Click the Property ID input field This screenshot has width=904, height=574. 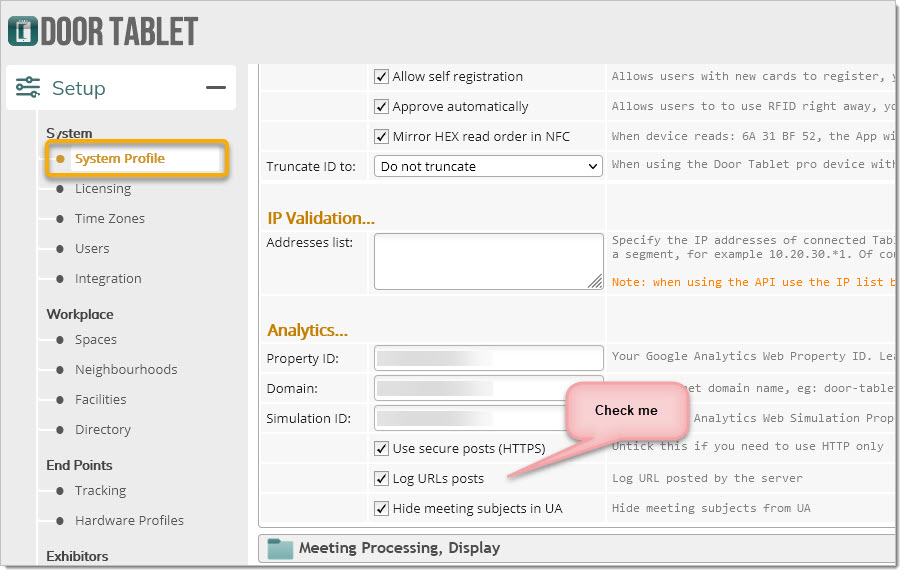click(x=488, y=358)
